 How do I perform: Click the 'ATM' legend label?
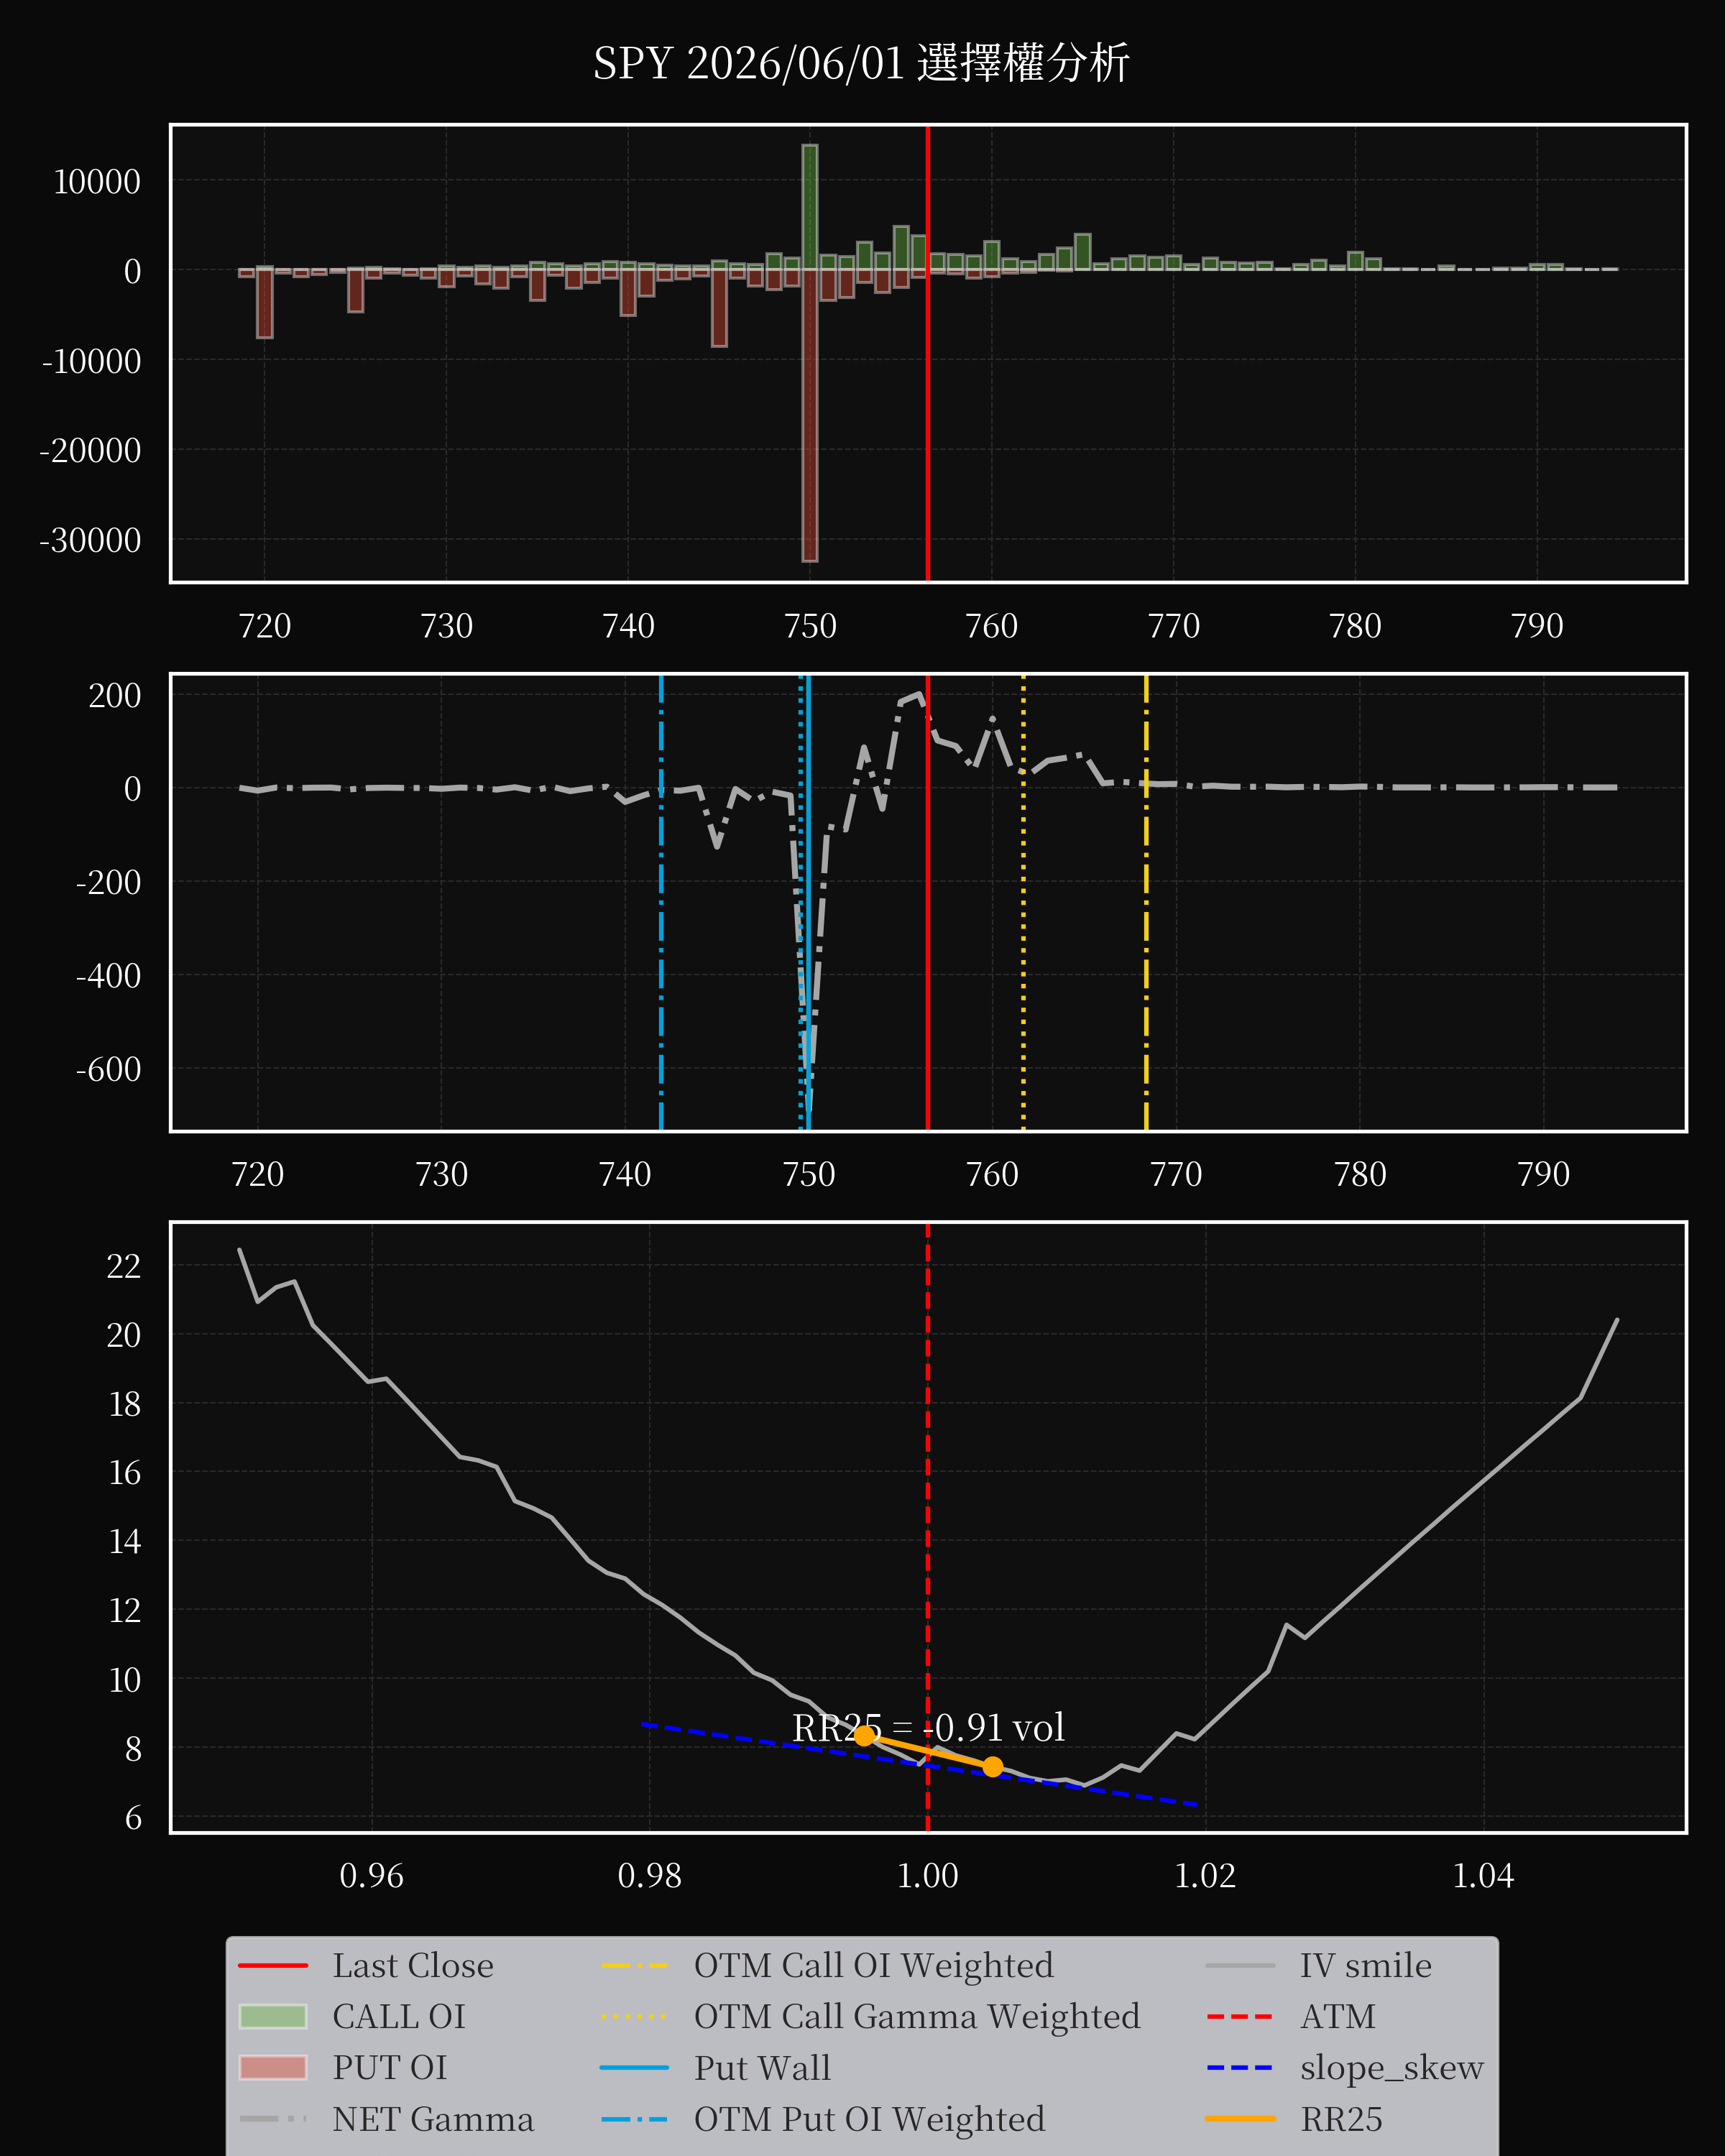point(1338,2017)
